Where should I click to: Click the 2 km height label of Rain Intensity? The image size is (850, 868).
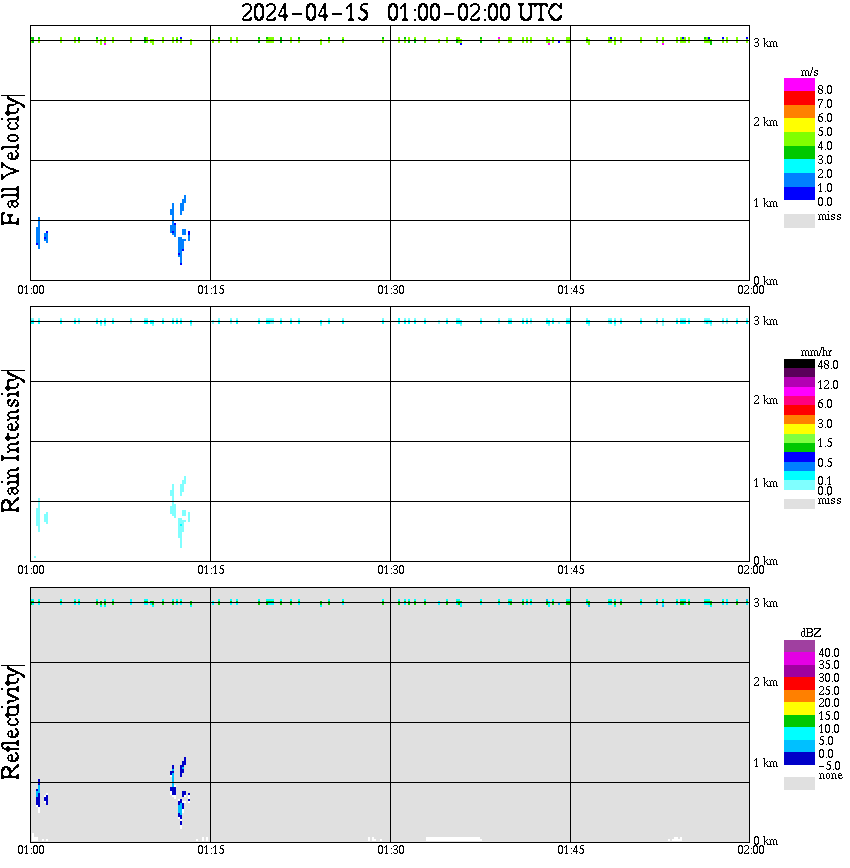pyautogui.click(x=765, y=400)
